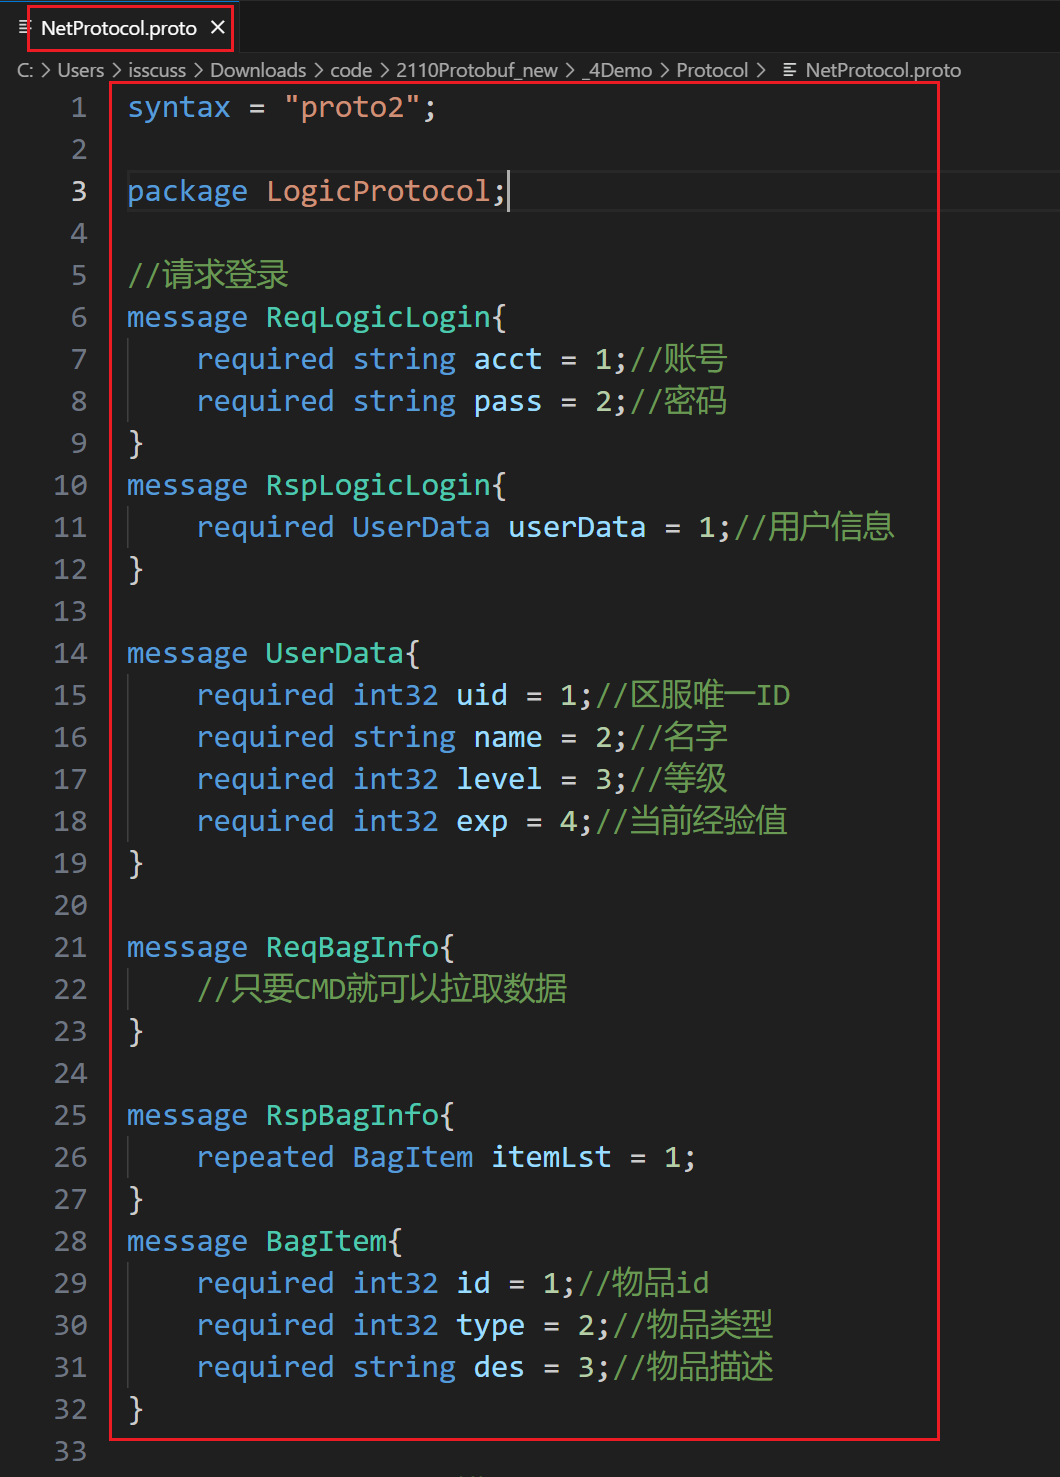The image size is (1060, 1477).
Task: Click NetProtocol.proto in the breadcrumb
Action: click(883, 70)
